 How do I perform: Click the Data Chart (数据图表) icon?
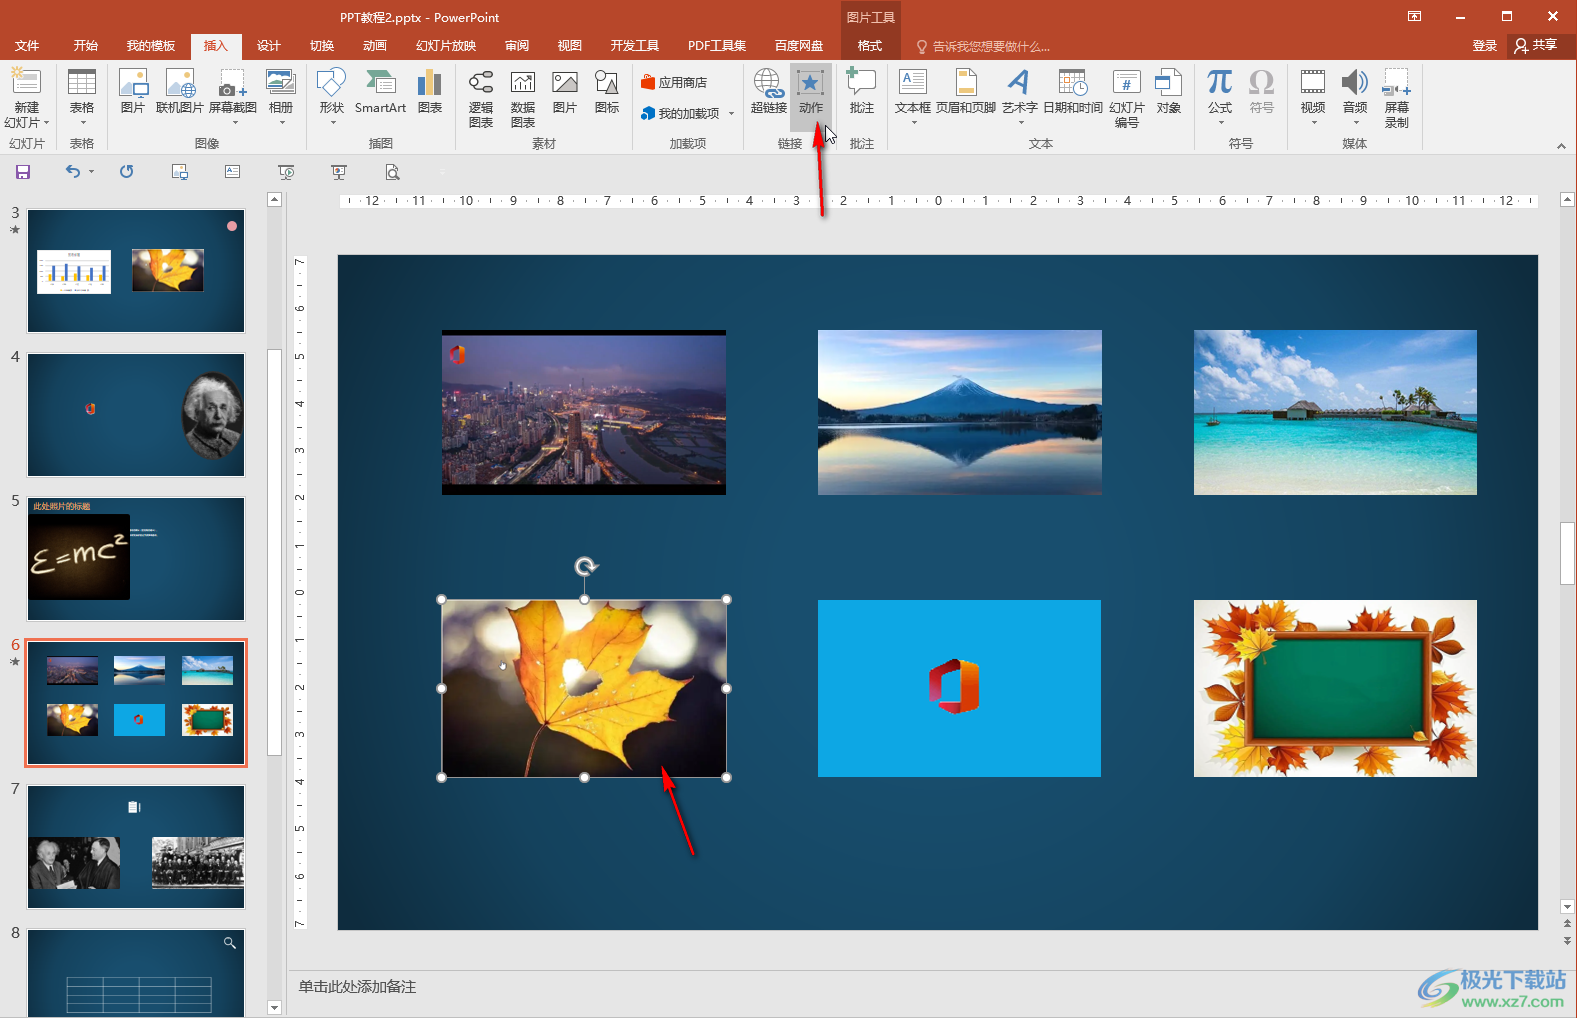(523, 98)
